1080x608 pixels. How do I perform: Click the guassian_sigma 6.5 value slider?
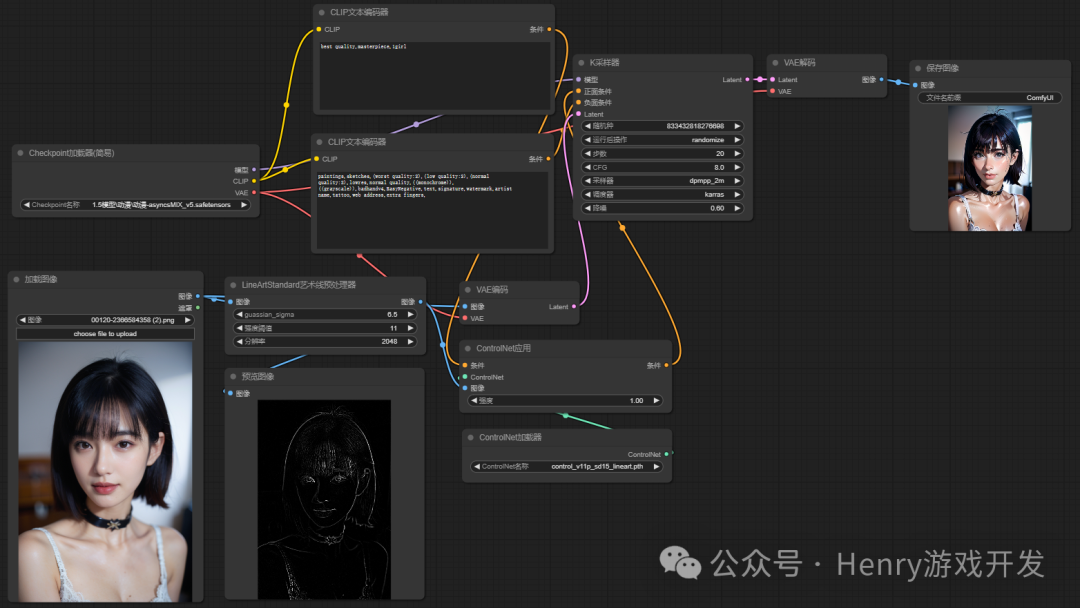coord(325,314)
